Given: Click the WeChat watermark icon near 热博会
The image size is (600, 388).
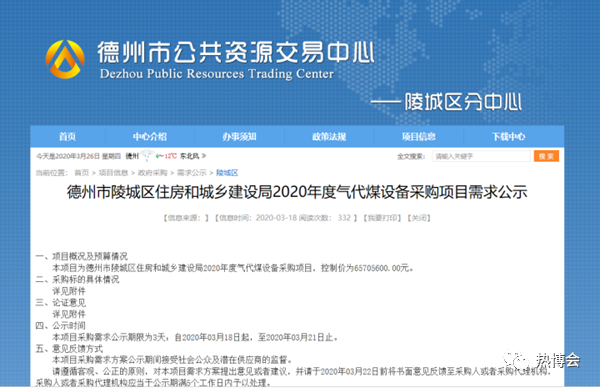Looking at the screenshot, I should pos(515,360).
